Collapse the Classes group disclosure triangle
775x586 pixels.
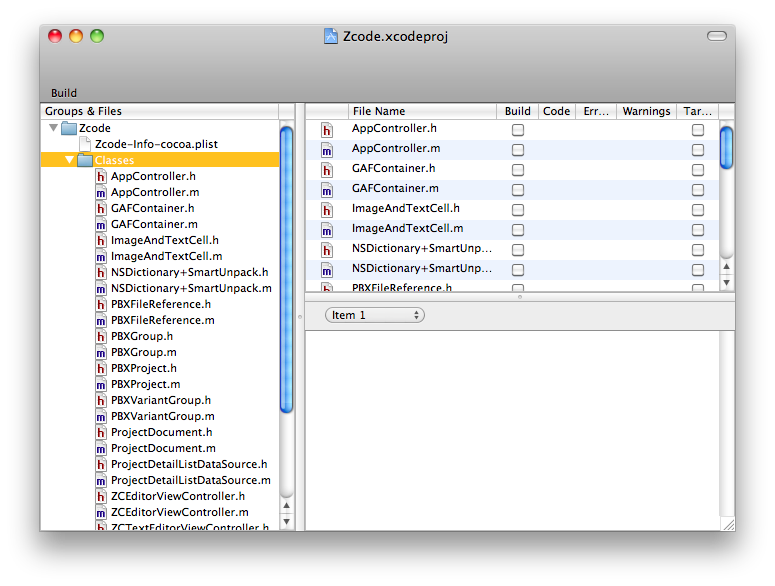click(x=69, y=160)
